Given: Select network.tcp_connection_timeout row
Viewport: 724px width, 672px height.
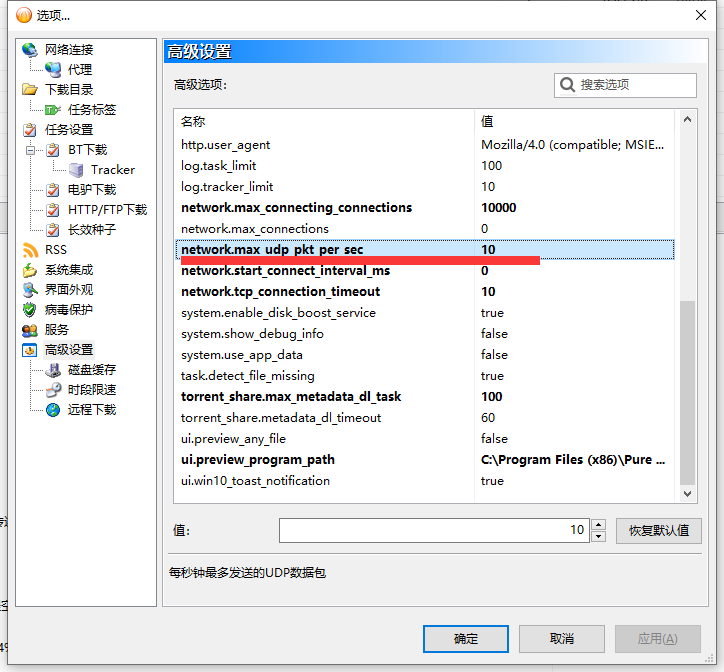Looking at the screenshot, I should (424, 292).
